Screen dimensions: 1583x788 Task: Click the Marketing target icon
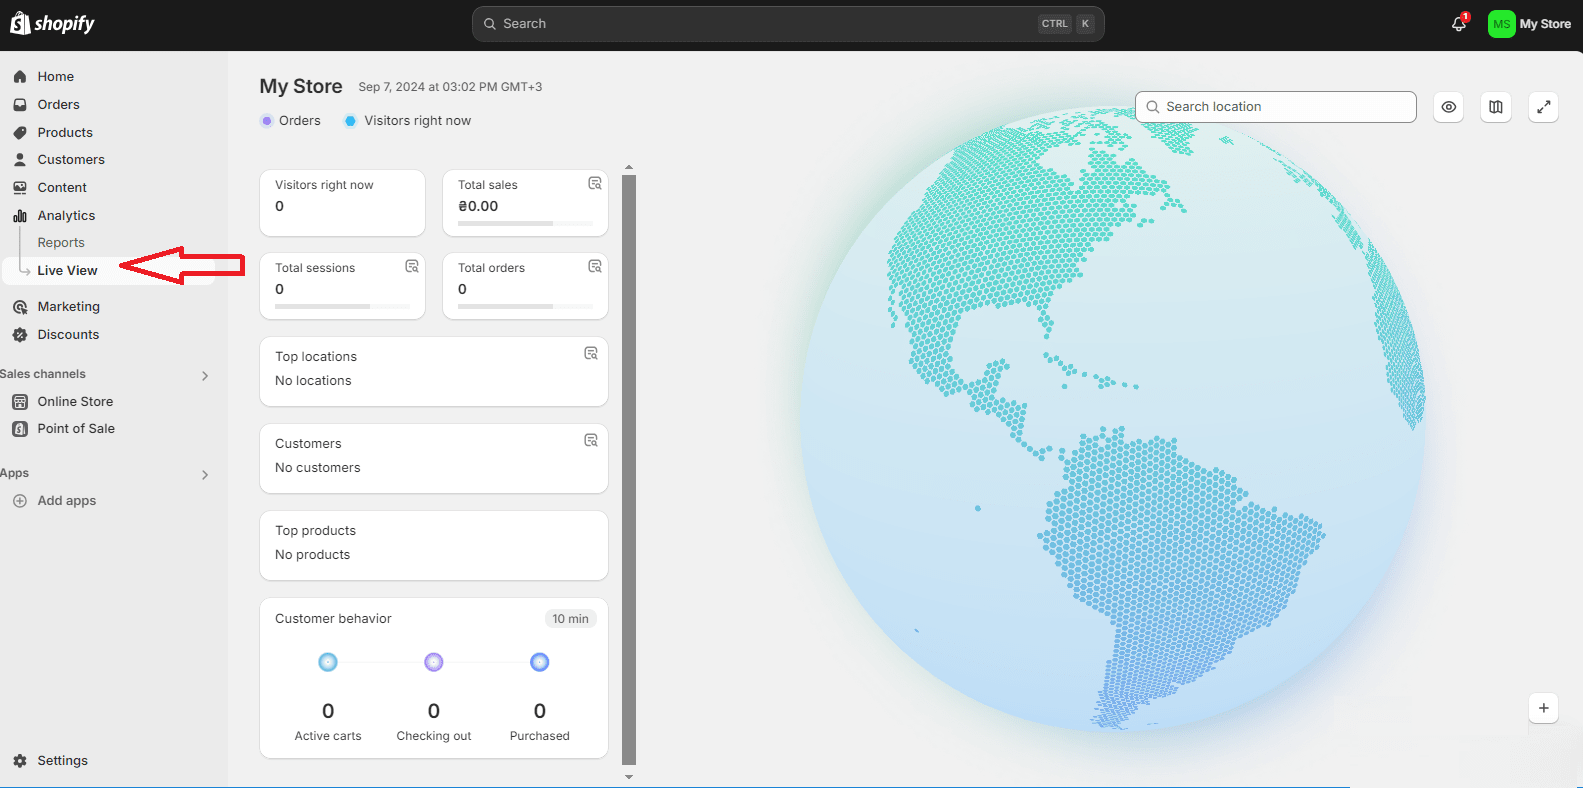tap(20, 307)
